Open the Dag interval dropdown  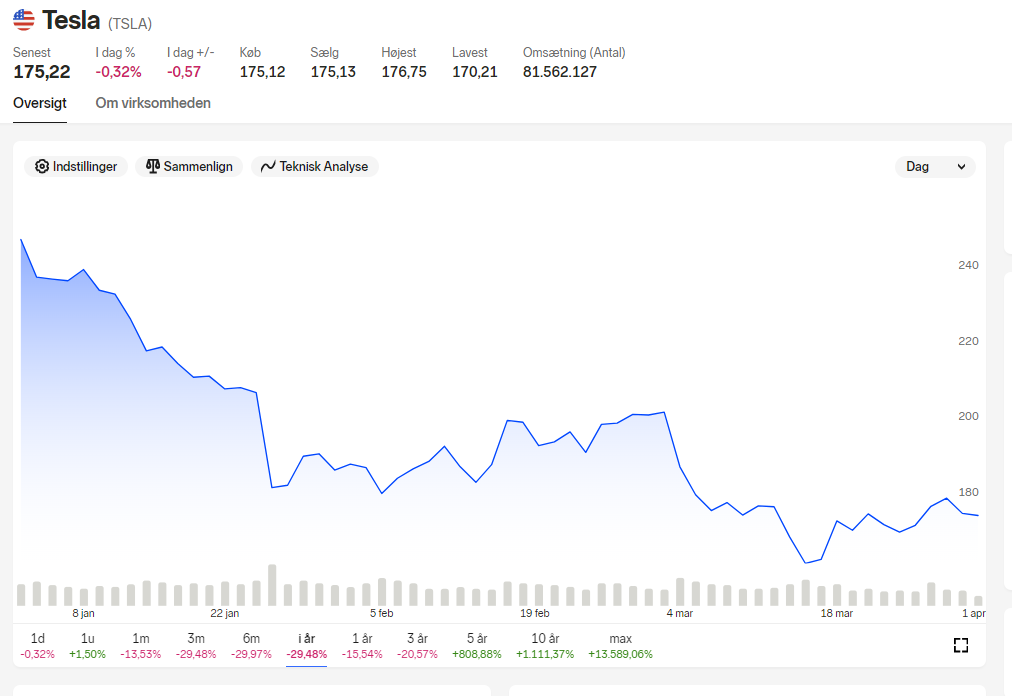point(935,167)
